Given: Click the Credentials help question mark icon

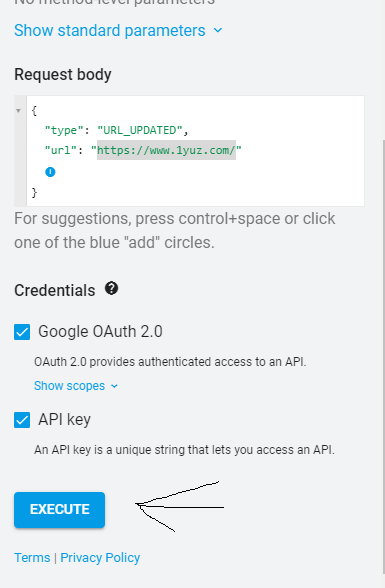Looking at the screenshot, I should (x=111, y=289).
